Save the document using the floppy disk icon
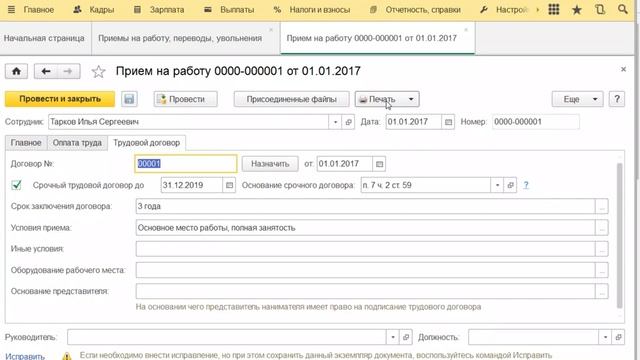This screenshot has height=360, width=640. click(x=129, y=99)
